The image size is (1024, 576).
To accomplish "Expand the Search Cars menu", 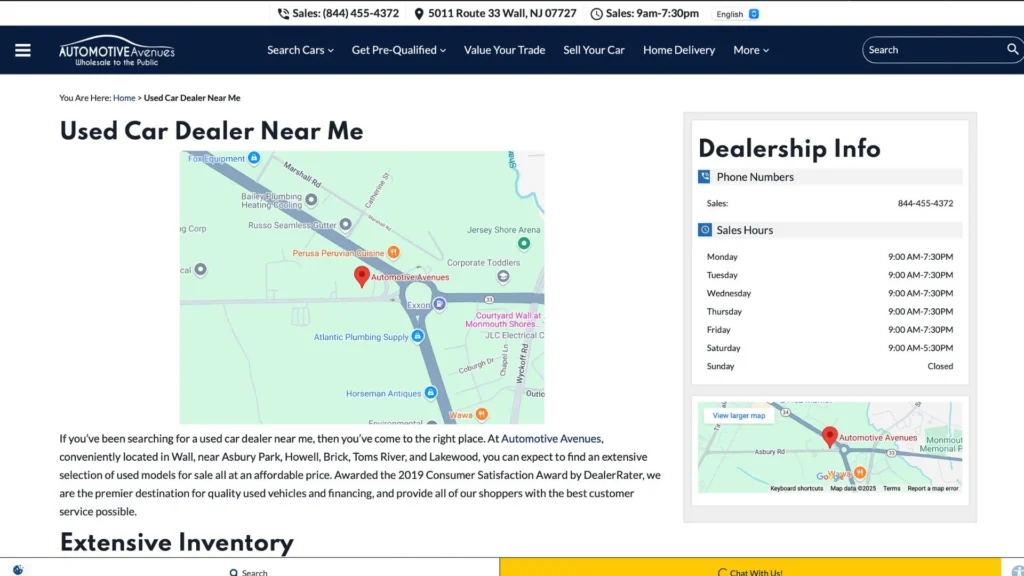I will [300, 50].
